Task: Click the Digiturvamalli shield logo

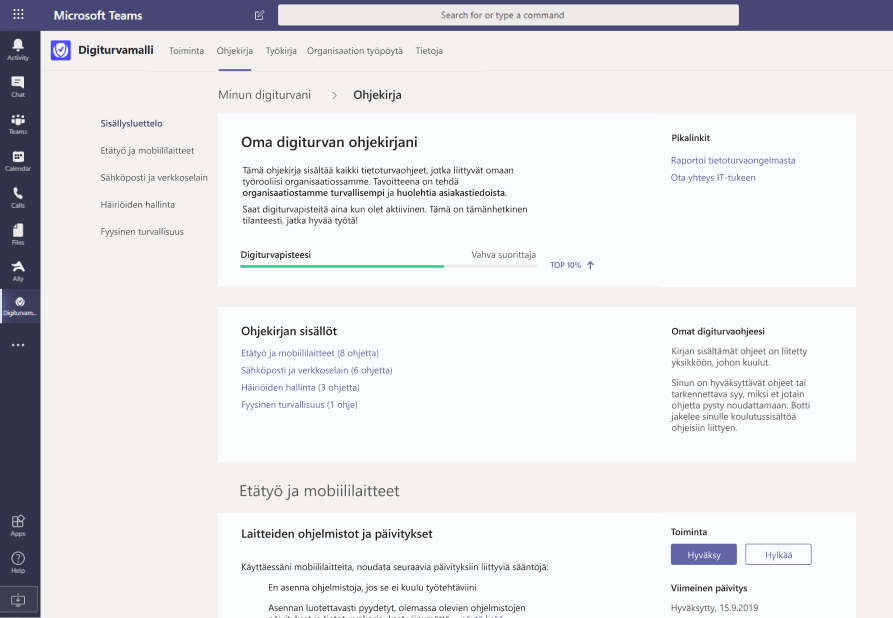Action: coord(60,50)
